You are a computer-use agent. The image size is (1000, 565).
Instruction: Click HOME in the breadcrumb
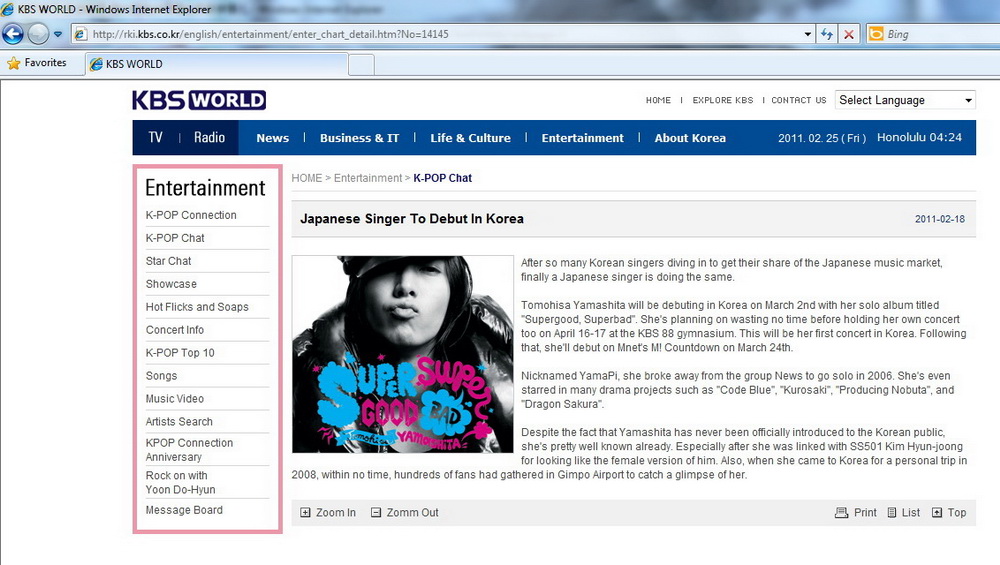pyautogui.click(x=307, y=178)
